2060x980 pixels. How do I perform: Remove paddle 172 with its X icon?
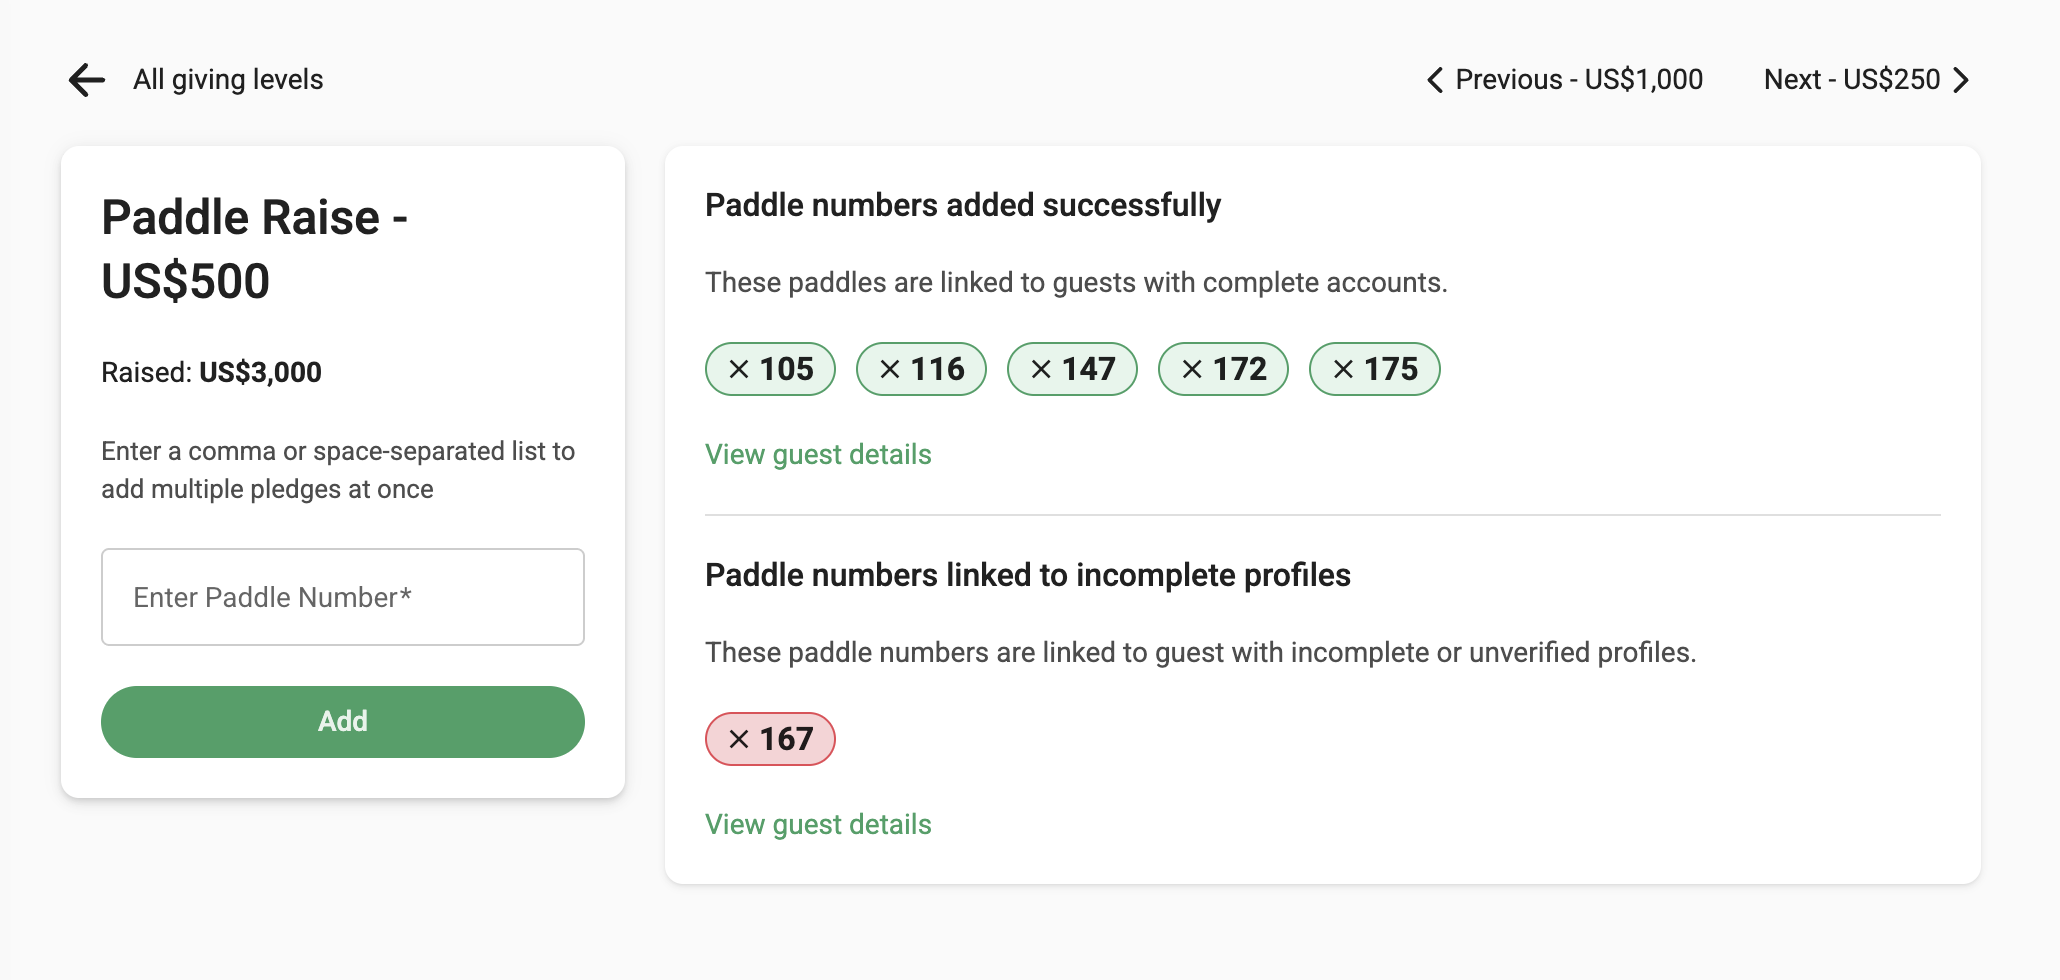tap(1192, 370)
